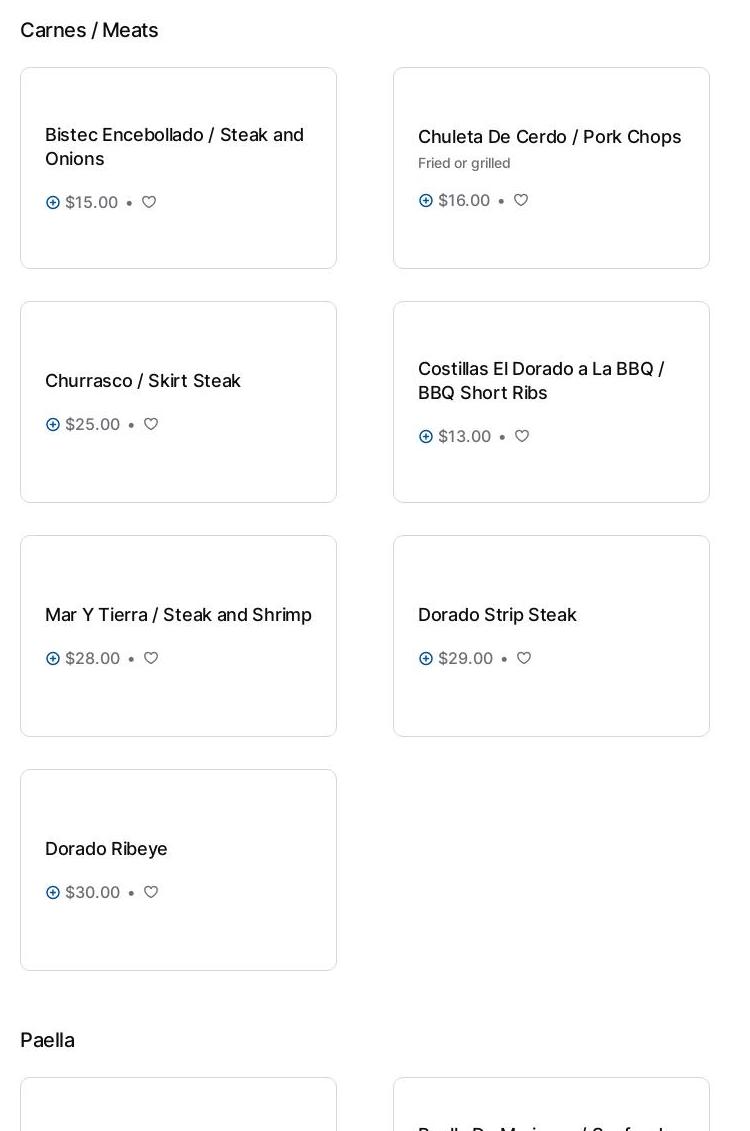Screen dimensions: 750x1131
Task: Open Bistec Encebollado / Steak and Onions
Action: [174, 147]
